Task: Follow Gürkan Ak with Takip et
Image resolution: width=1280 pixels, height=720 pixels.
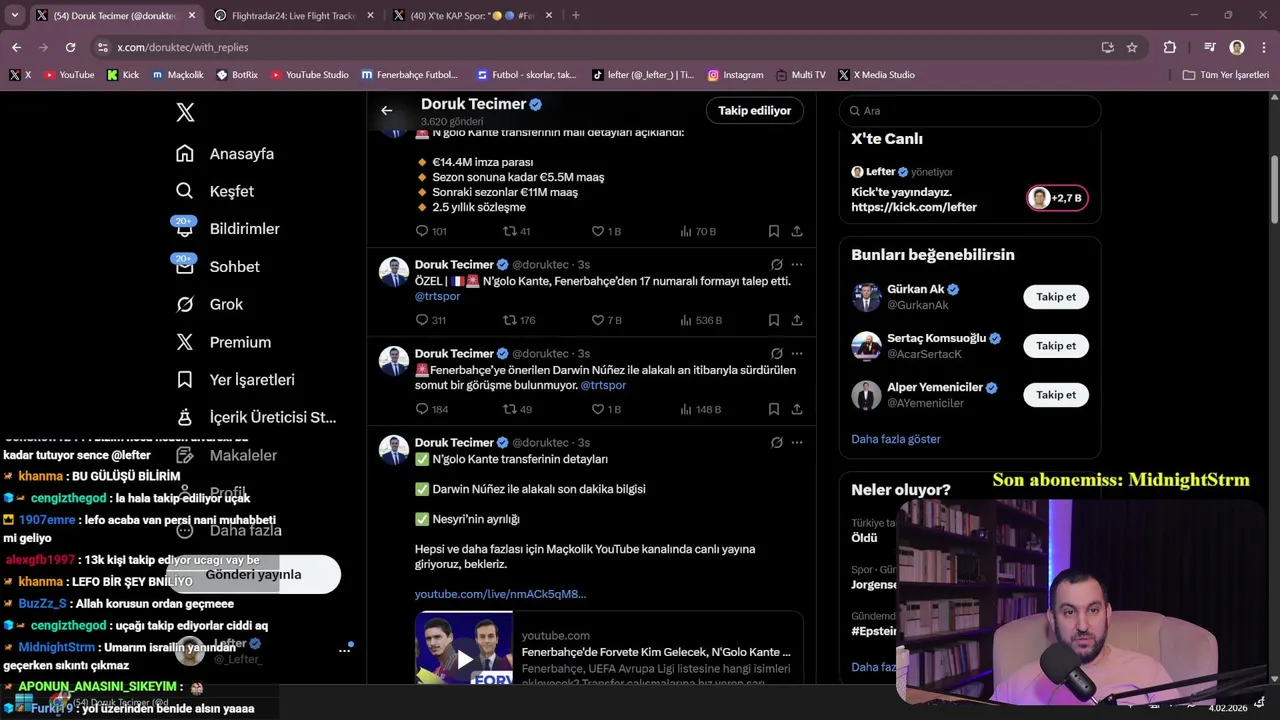Action: pyautogui.click(x=1056, y=297)
